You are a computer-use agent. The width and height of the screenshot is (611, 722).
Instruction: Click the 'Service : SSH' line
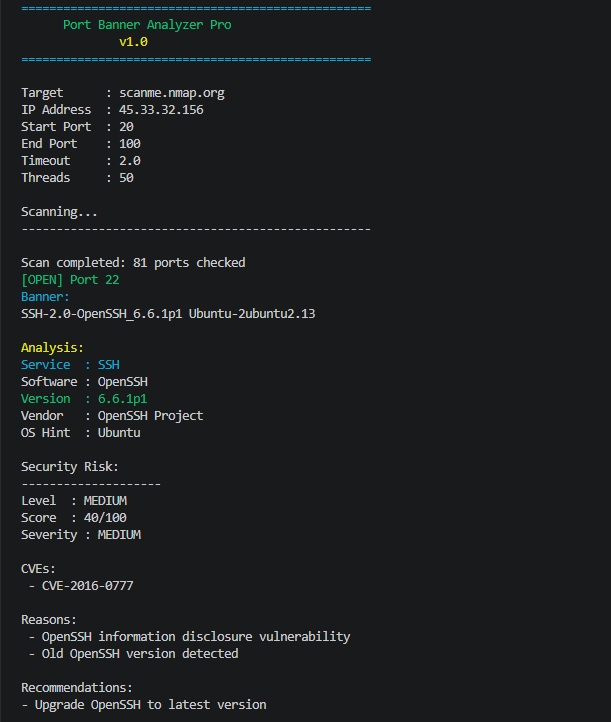tap(70, 365)
